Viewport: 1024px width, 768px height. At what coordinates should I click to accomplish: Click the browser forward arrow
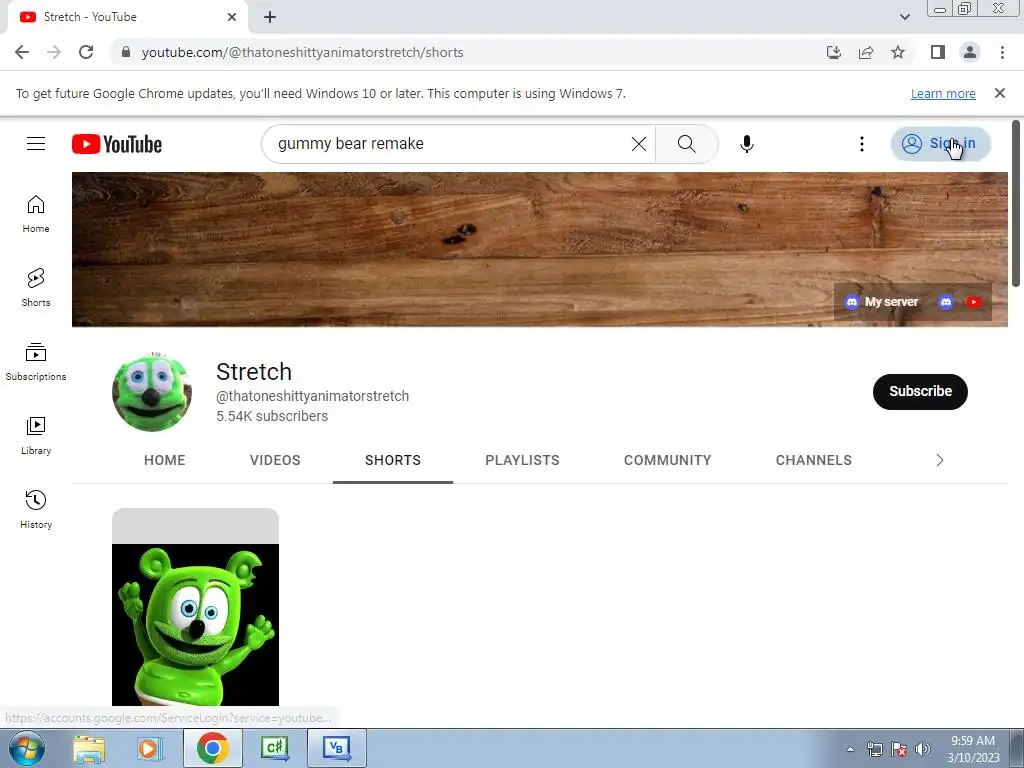(54, 52)
